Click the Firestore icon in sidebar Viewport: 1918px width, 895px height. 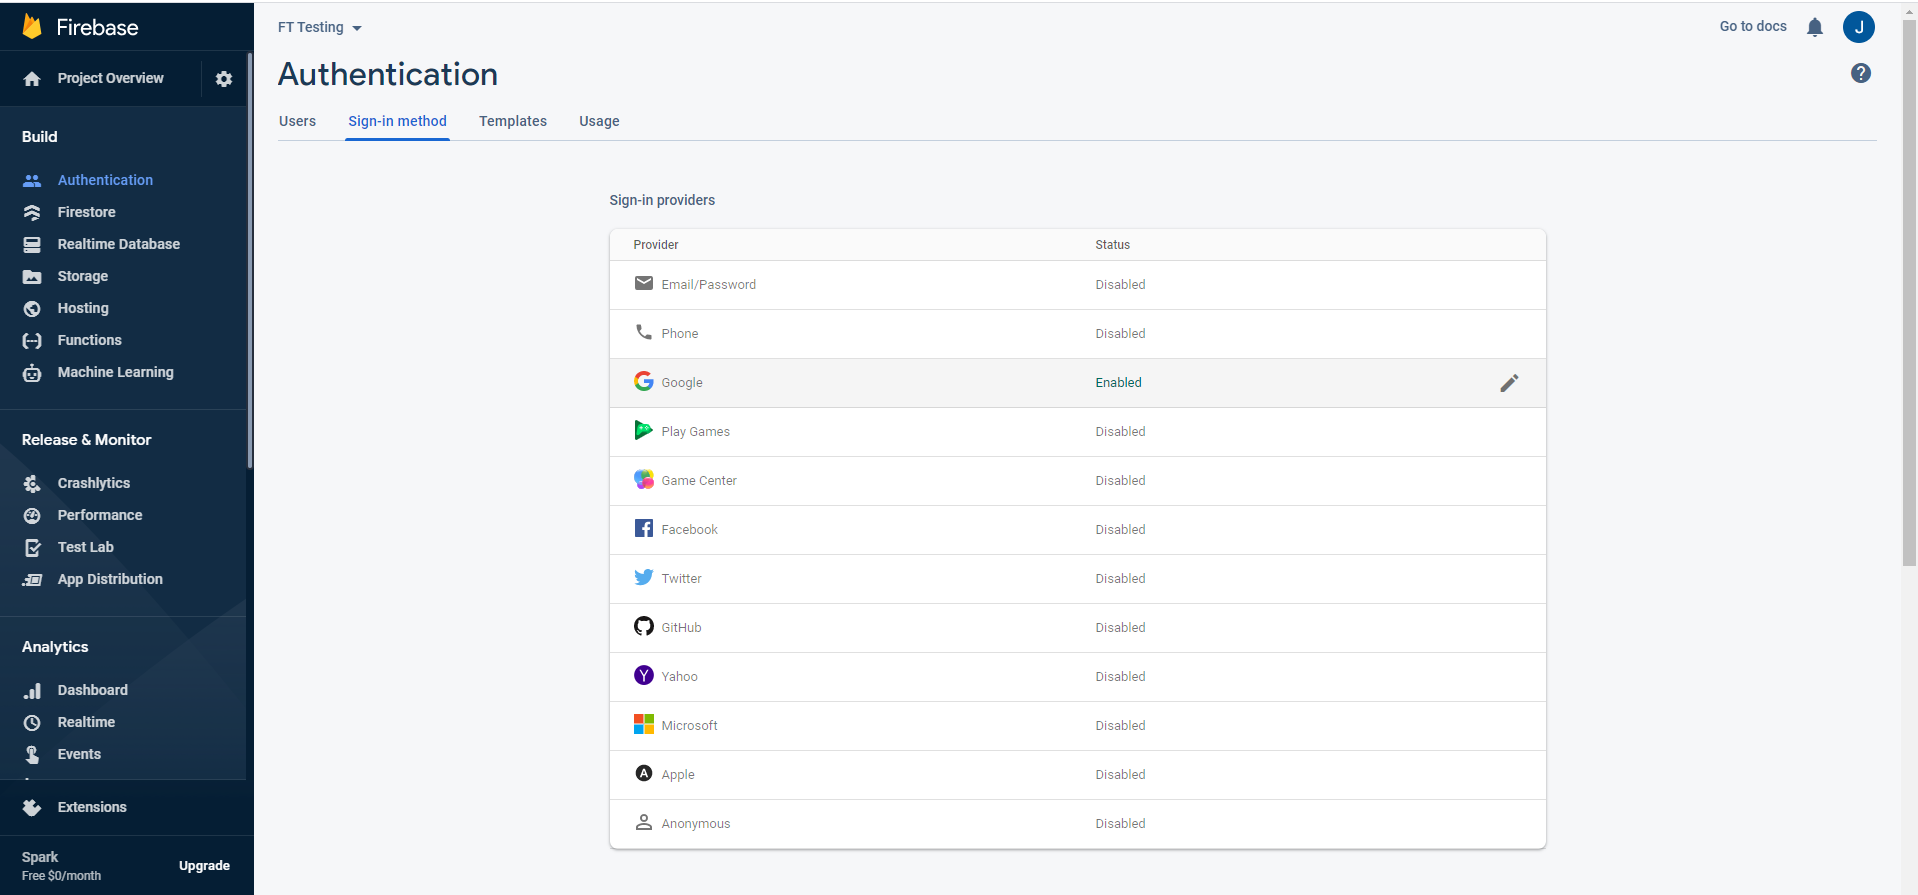[32, 212]
